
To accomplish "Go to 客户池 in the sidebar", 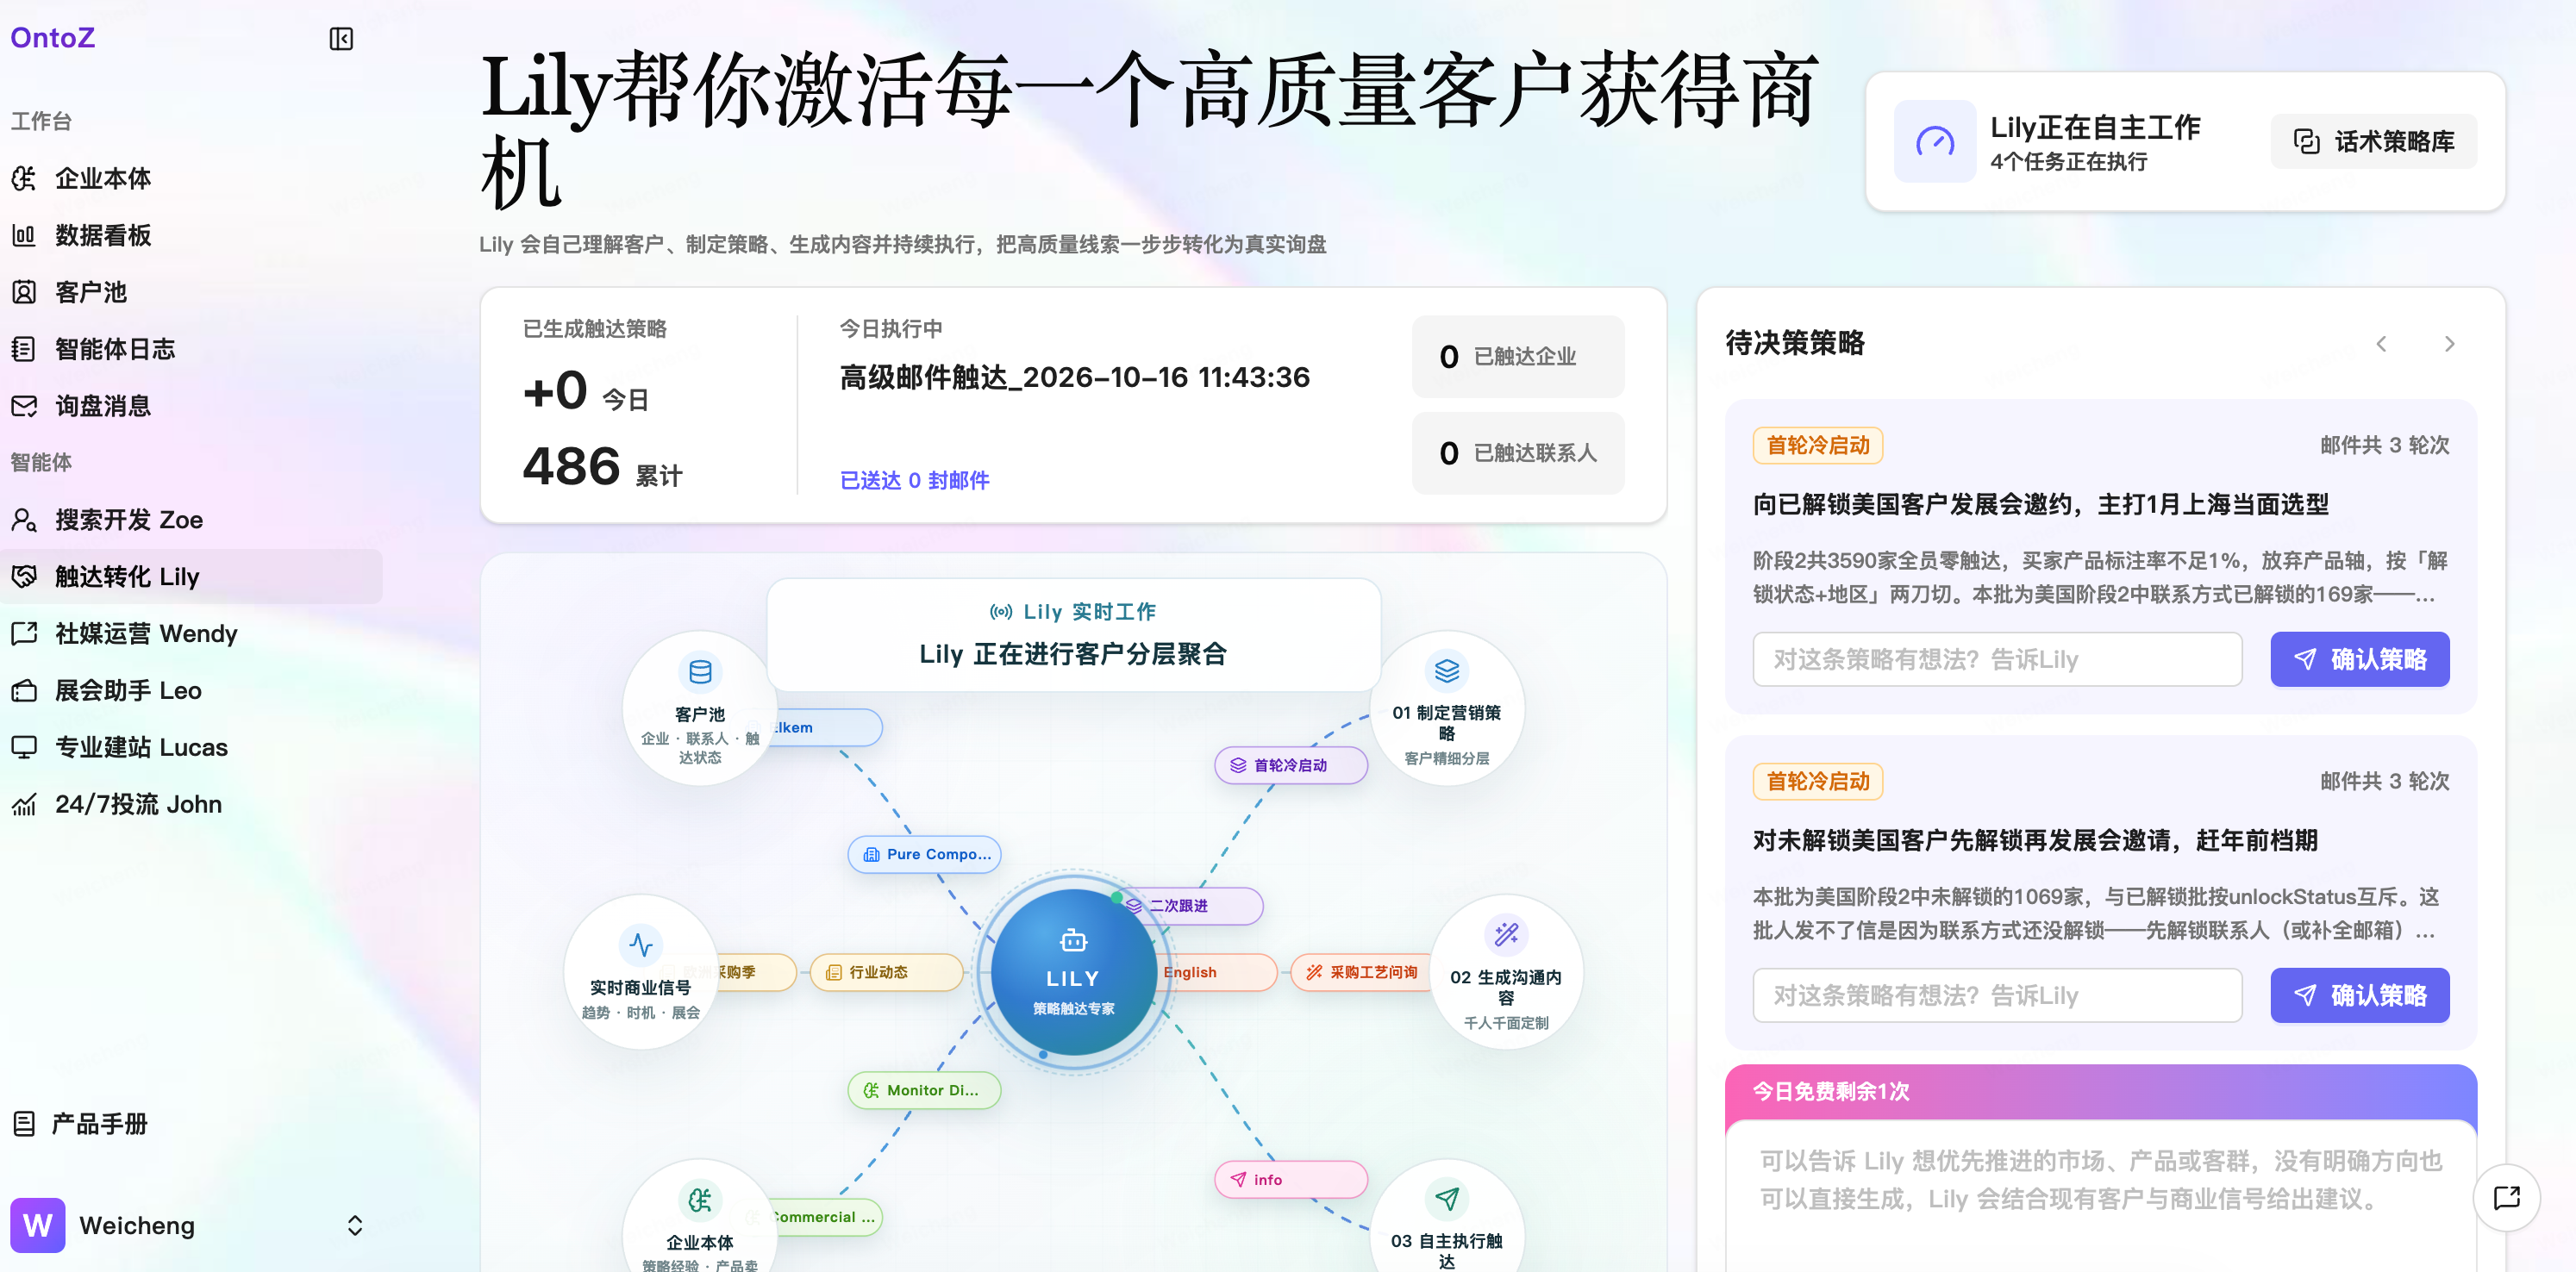I will coord(190,293).
